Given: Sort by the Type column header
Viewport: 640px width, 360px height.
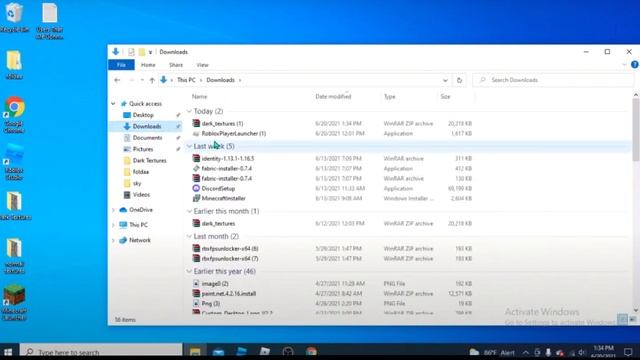Looking at the screenshot, I should tap(389, 96).
